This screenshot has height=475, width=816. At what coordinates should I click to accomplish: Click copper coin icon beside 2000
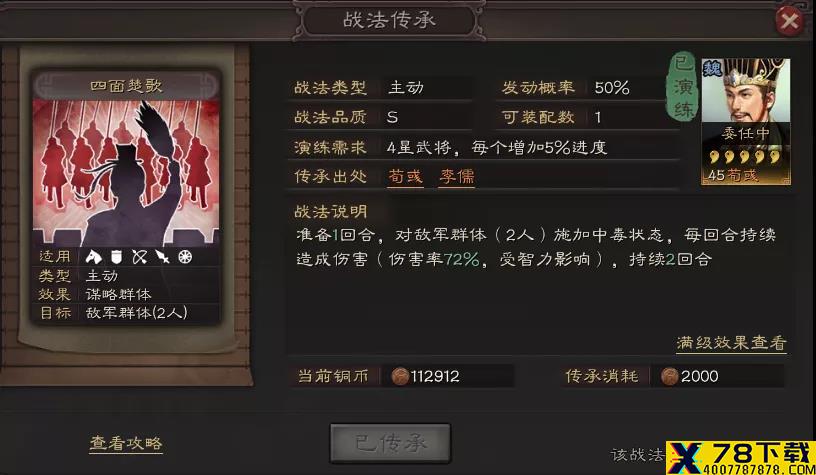tap(669, 376)
